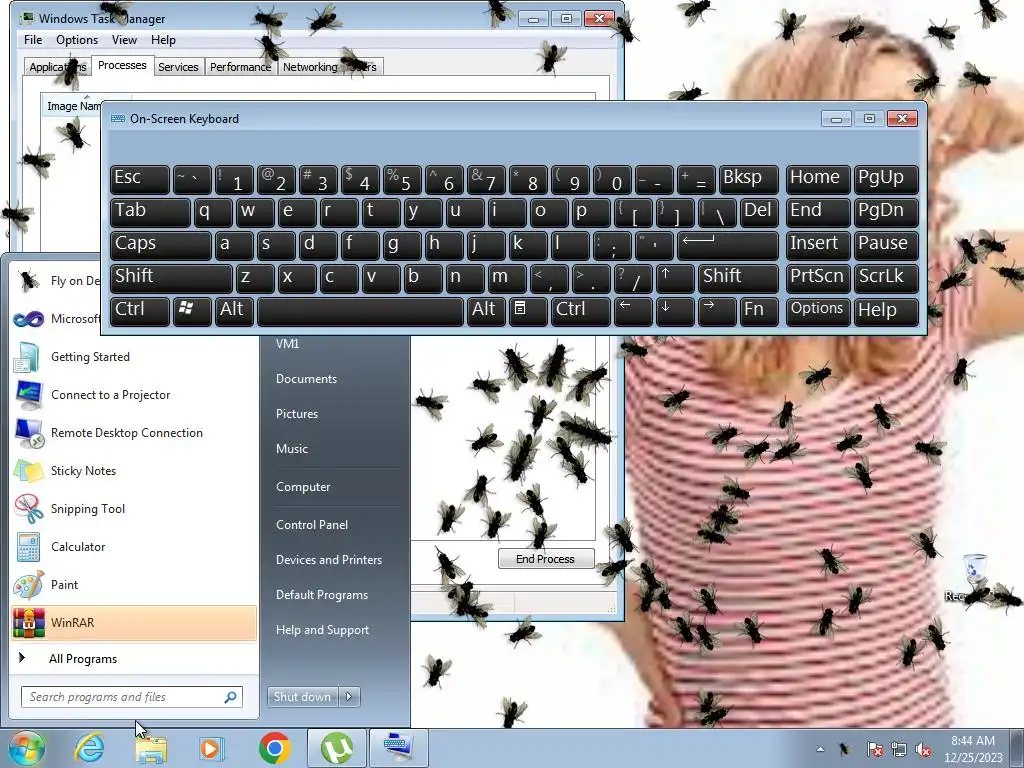The width and height of the screenshot is (1024, 768).
Task: Click the Action Center flag tray icon
Action: tap(874, 749)
